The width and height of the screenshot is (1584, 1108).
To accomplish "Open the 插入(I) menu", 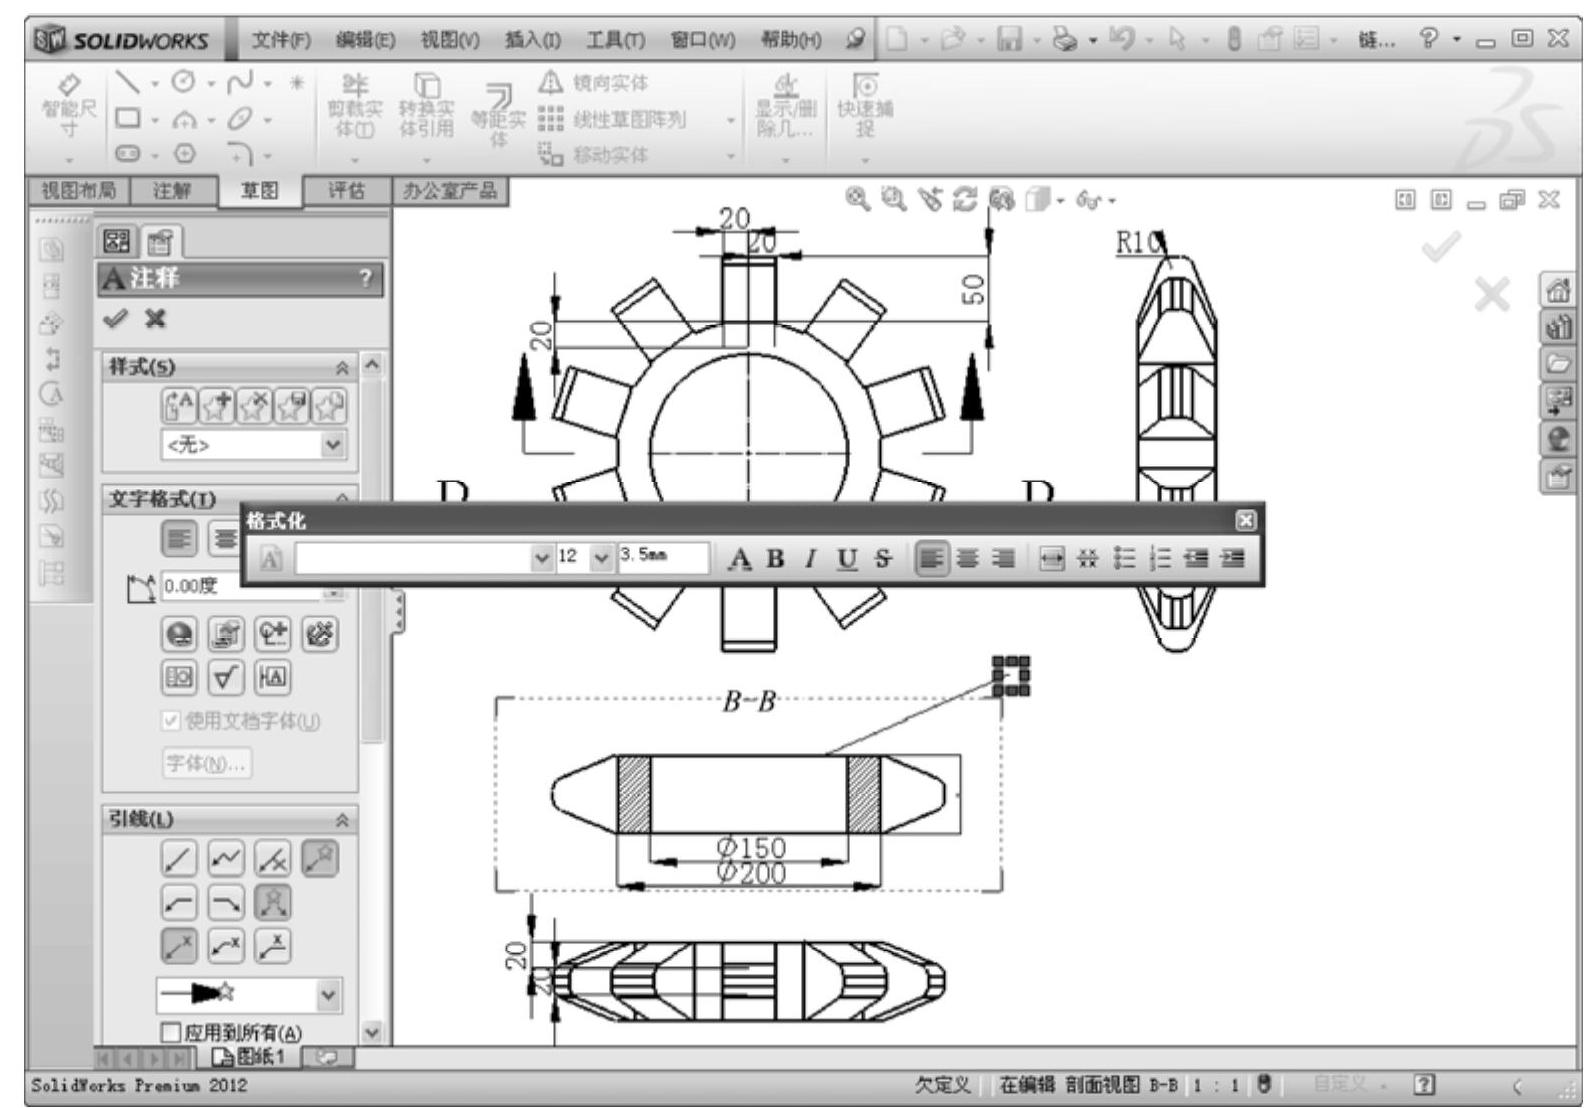I will (x=533, y=40).
